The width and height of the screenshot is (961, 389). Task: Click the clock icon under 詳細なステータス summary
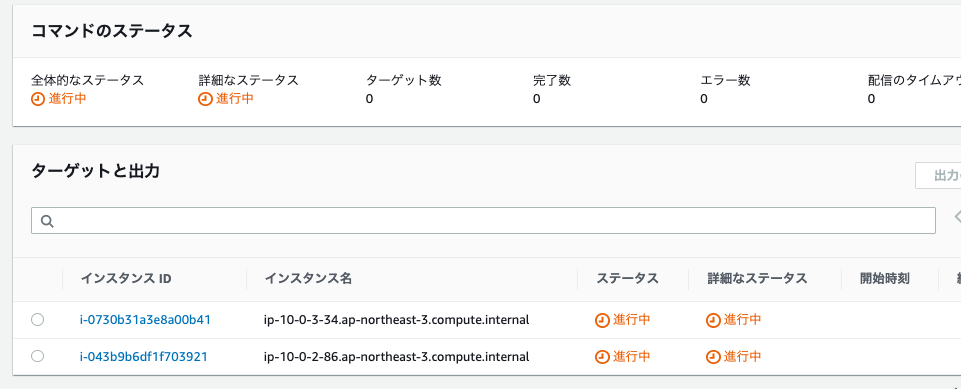point(205,99)
